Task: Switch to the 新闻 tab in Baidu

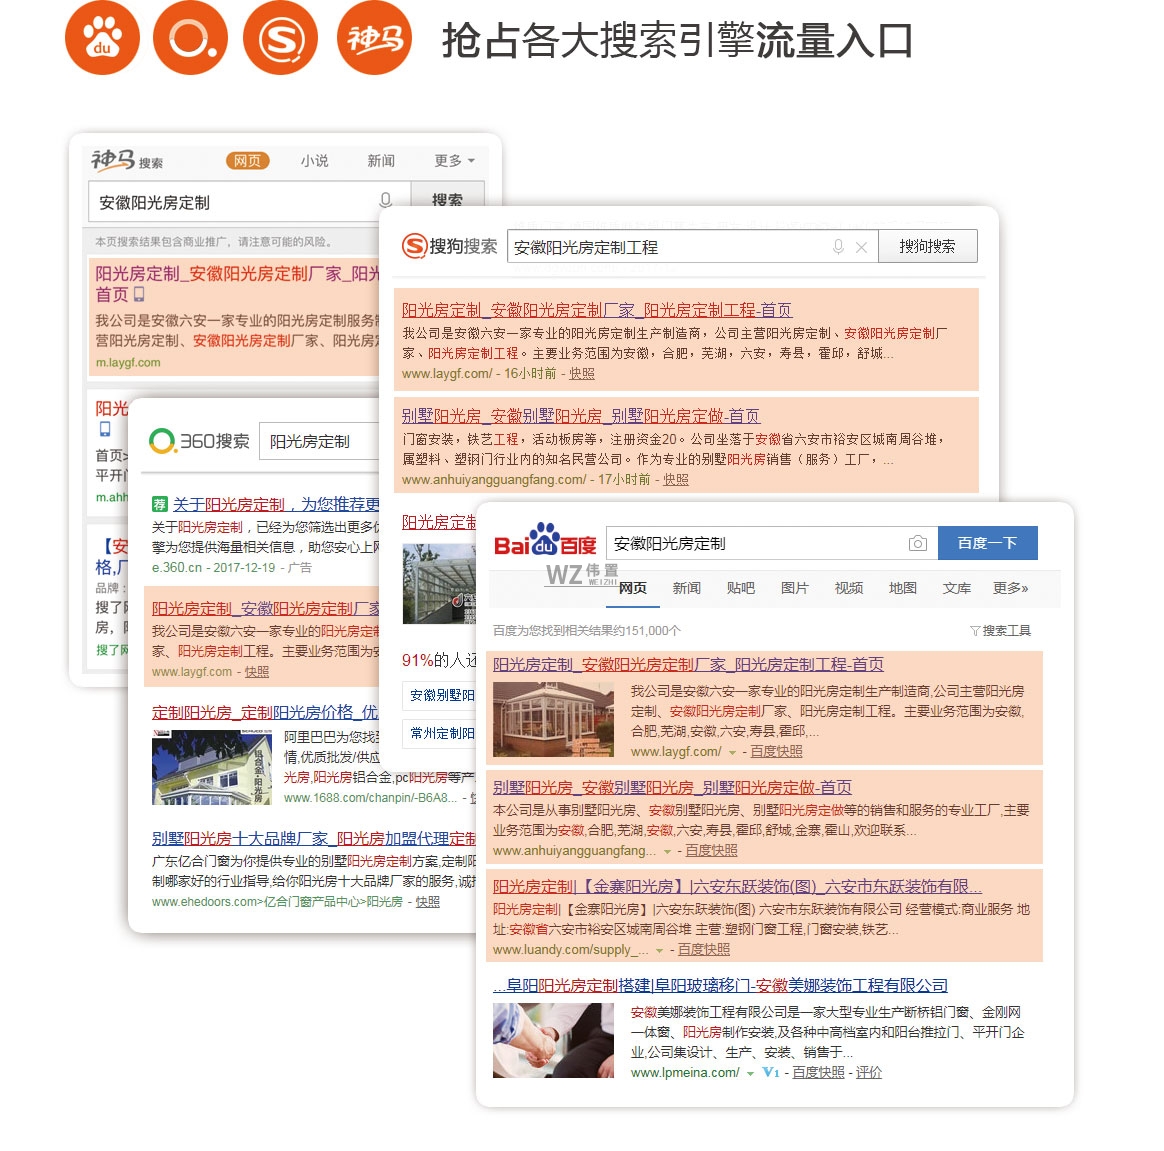Action: tap(686, 588)
